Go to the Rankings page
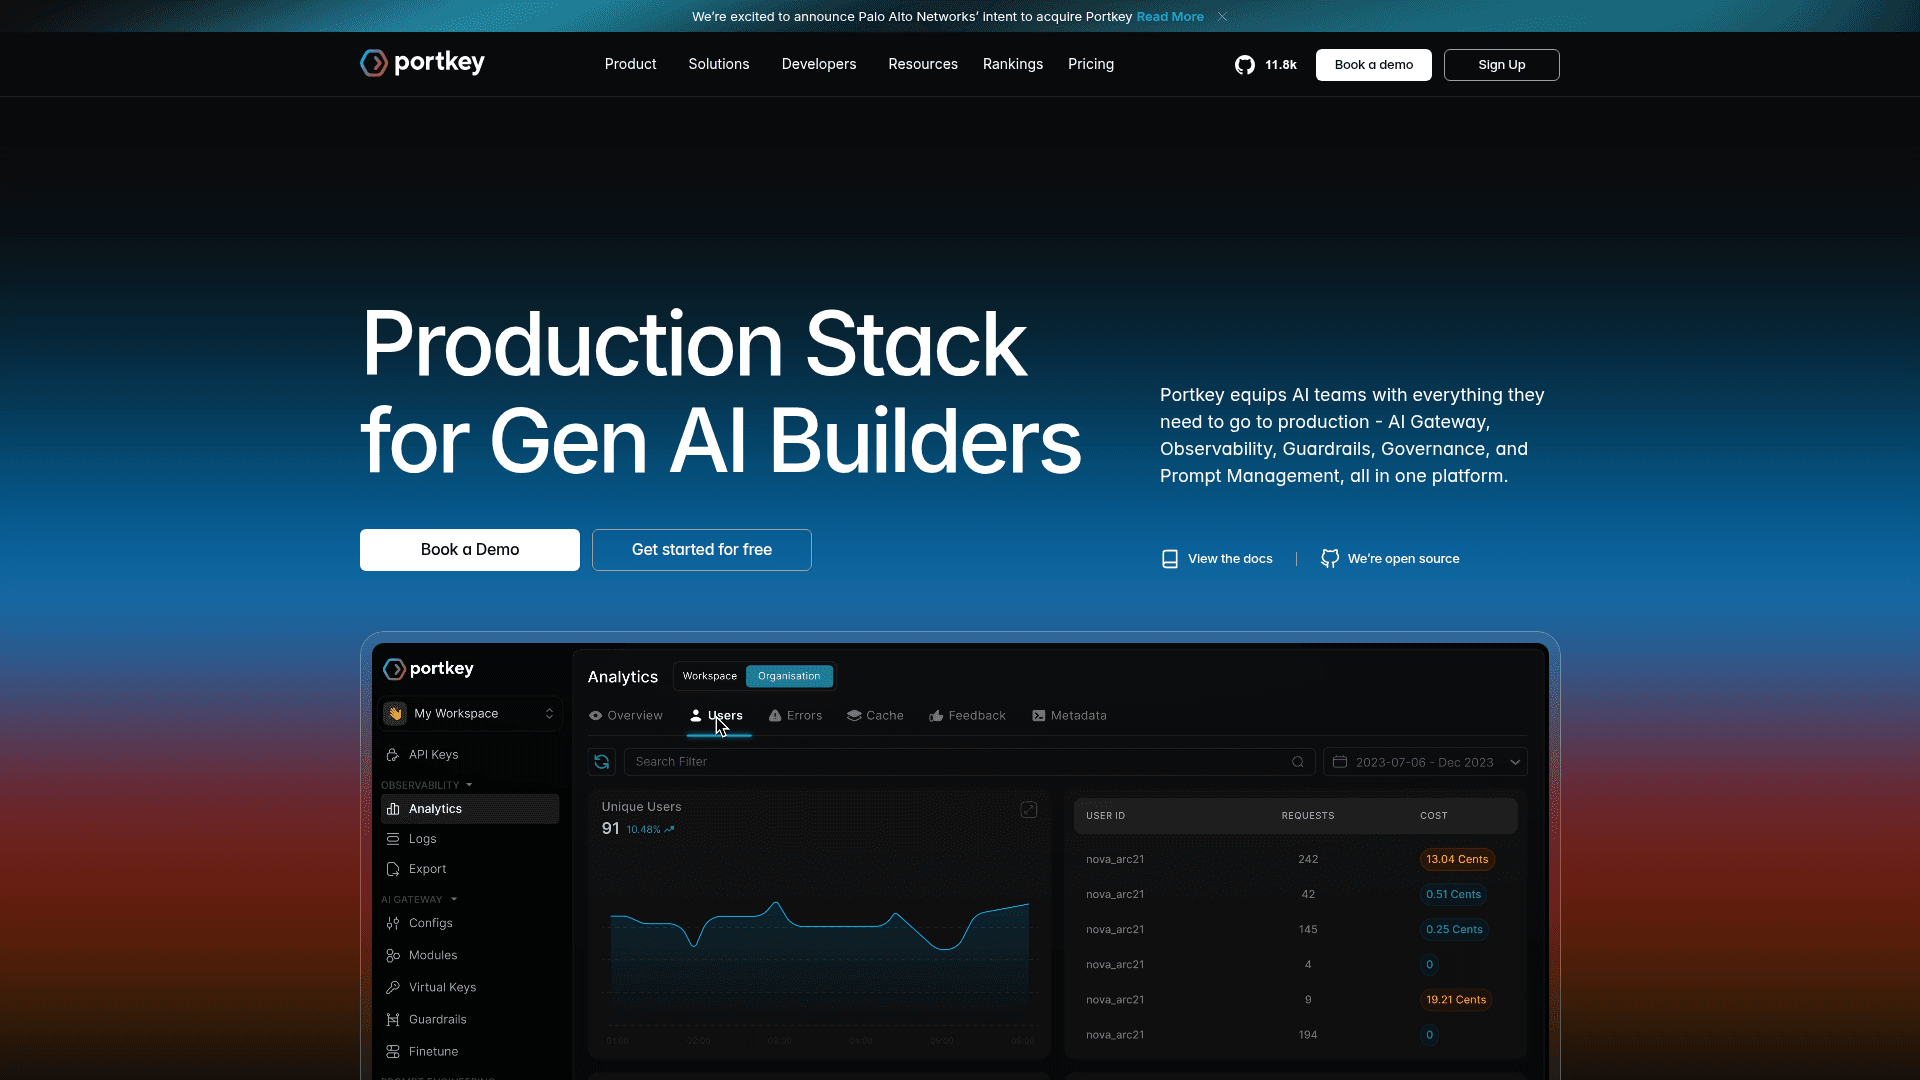This screenshot has width=1920, height=1080. click(1013, 64)
